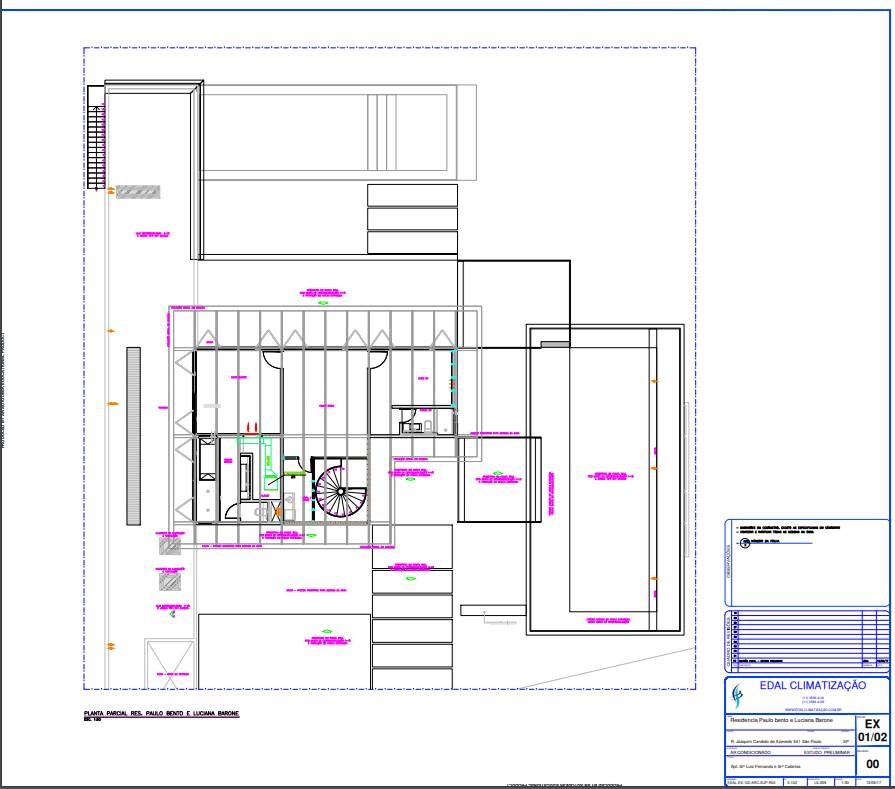Screen dimensions: 895x789
Task: Select the Residencia Paulo Bento e Luciana Barone field
Action: 781,720
